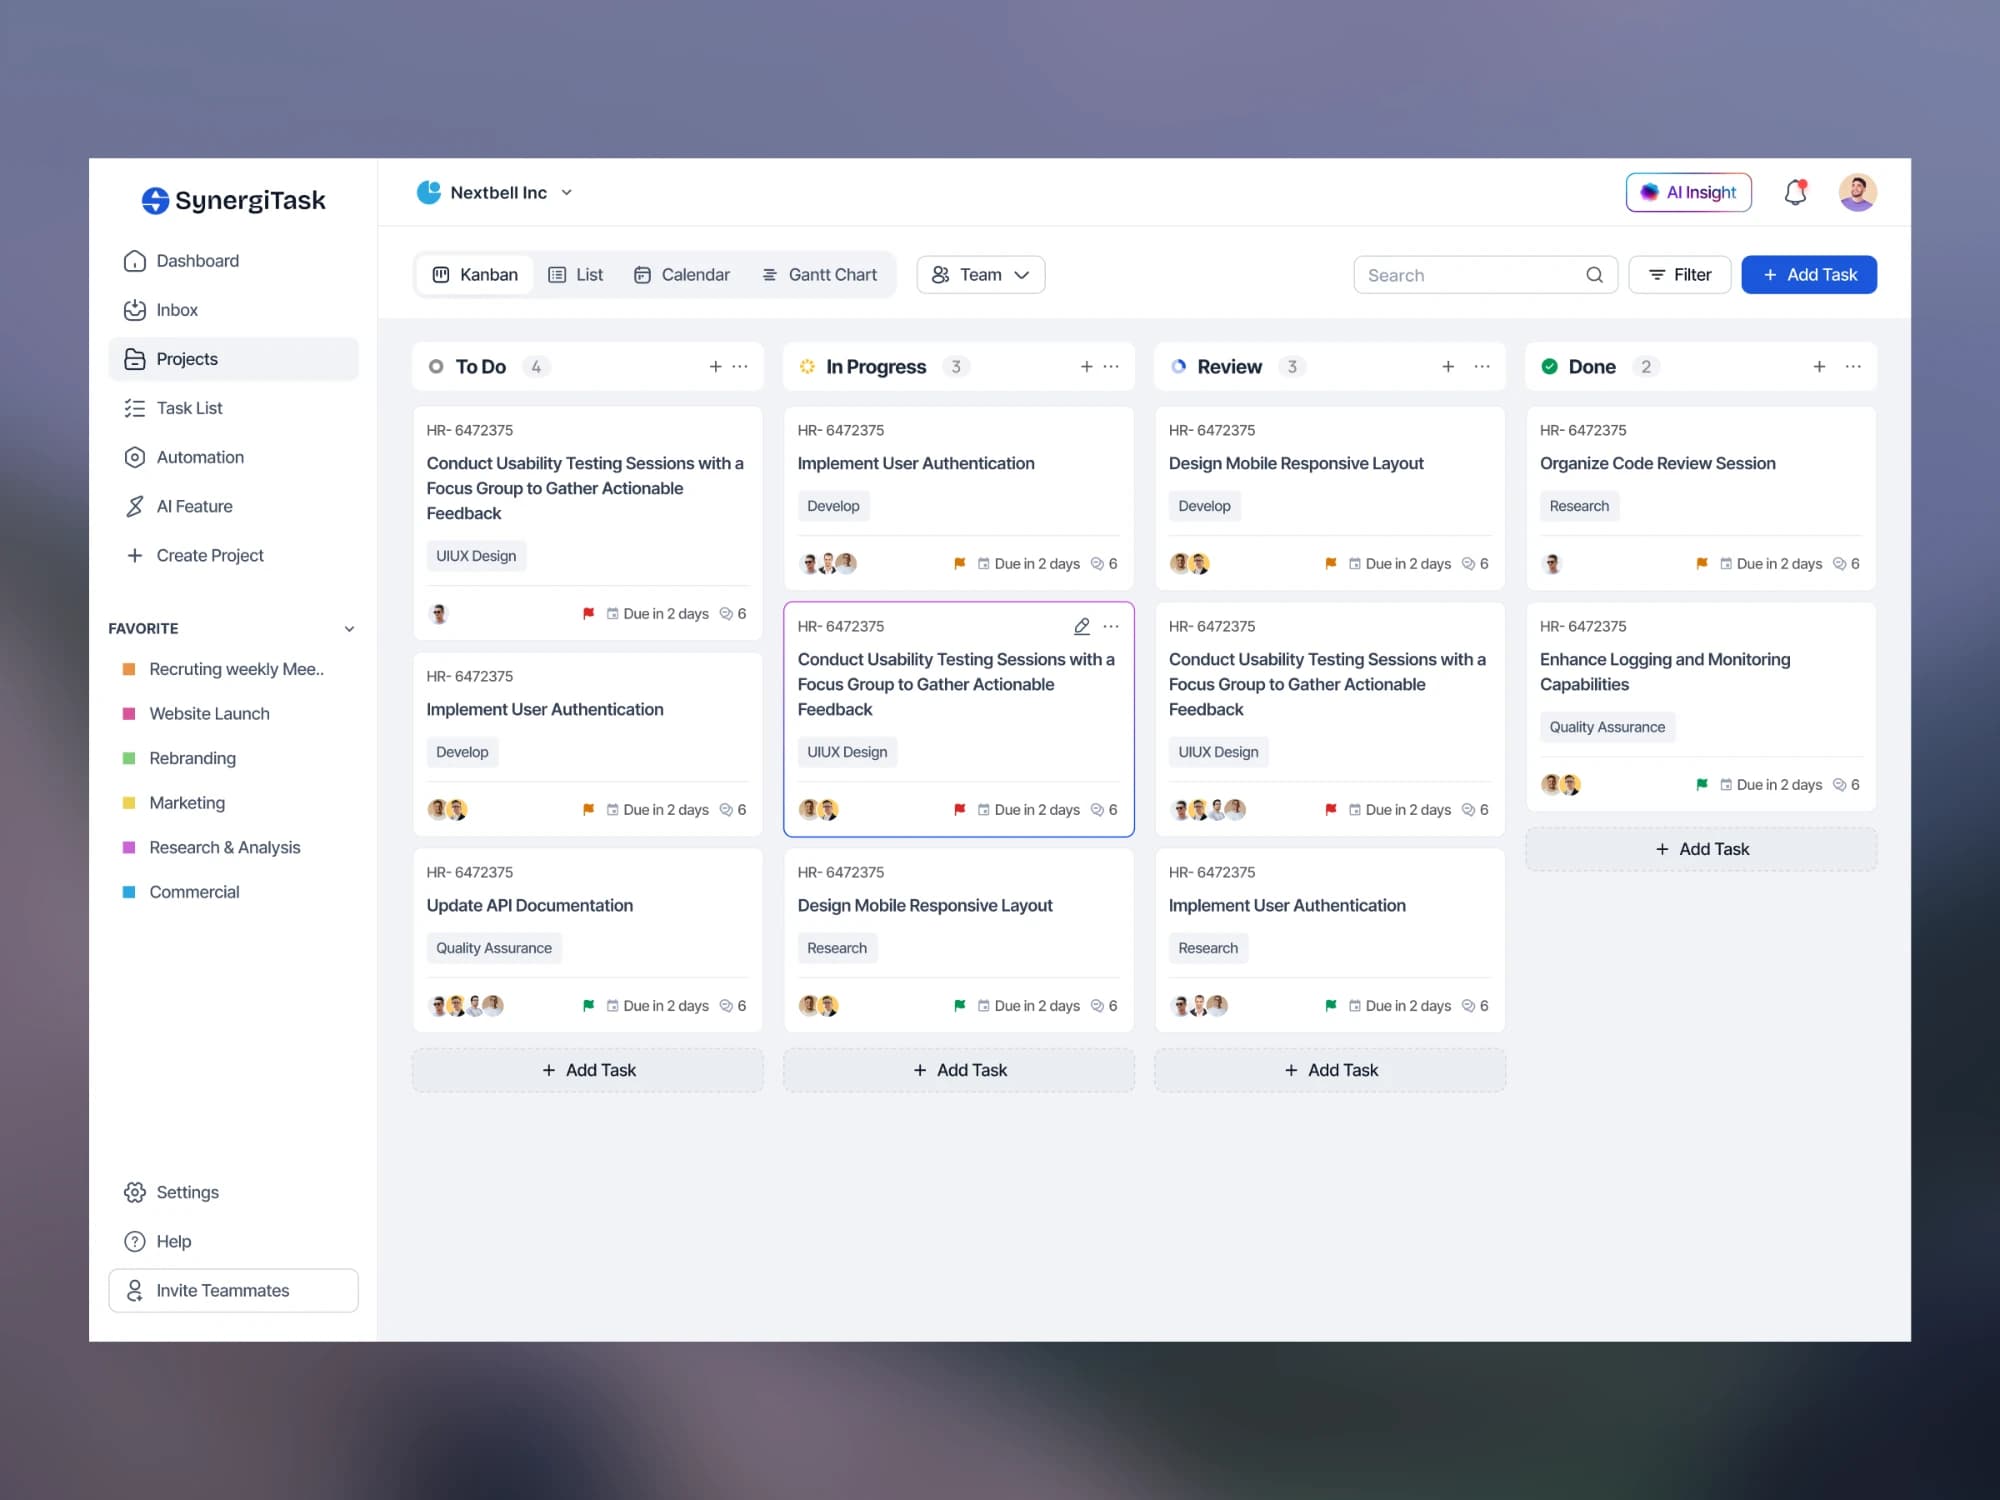The height and width of the screenshot is (1500, 2000).
Task: Open the Research & Analysis favorite project
Action: pyautogui.click(x=211, y=848)
